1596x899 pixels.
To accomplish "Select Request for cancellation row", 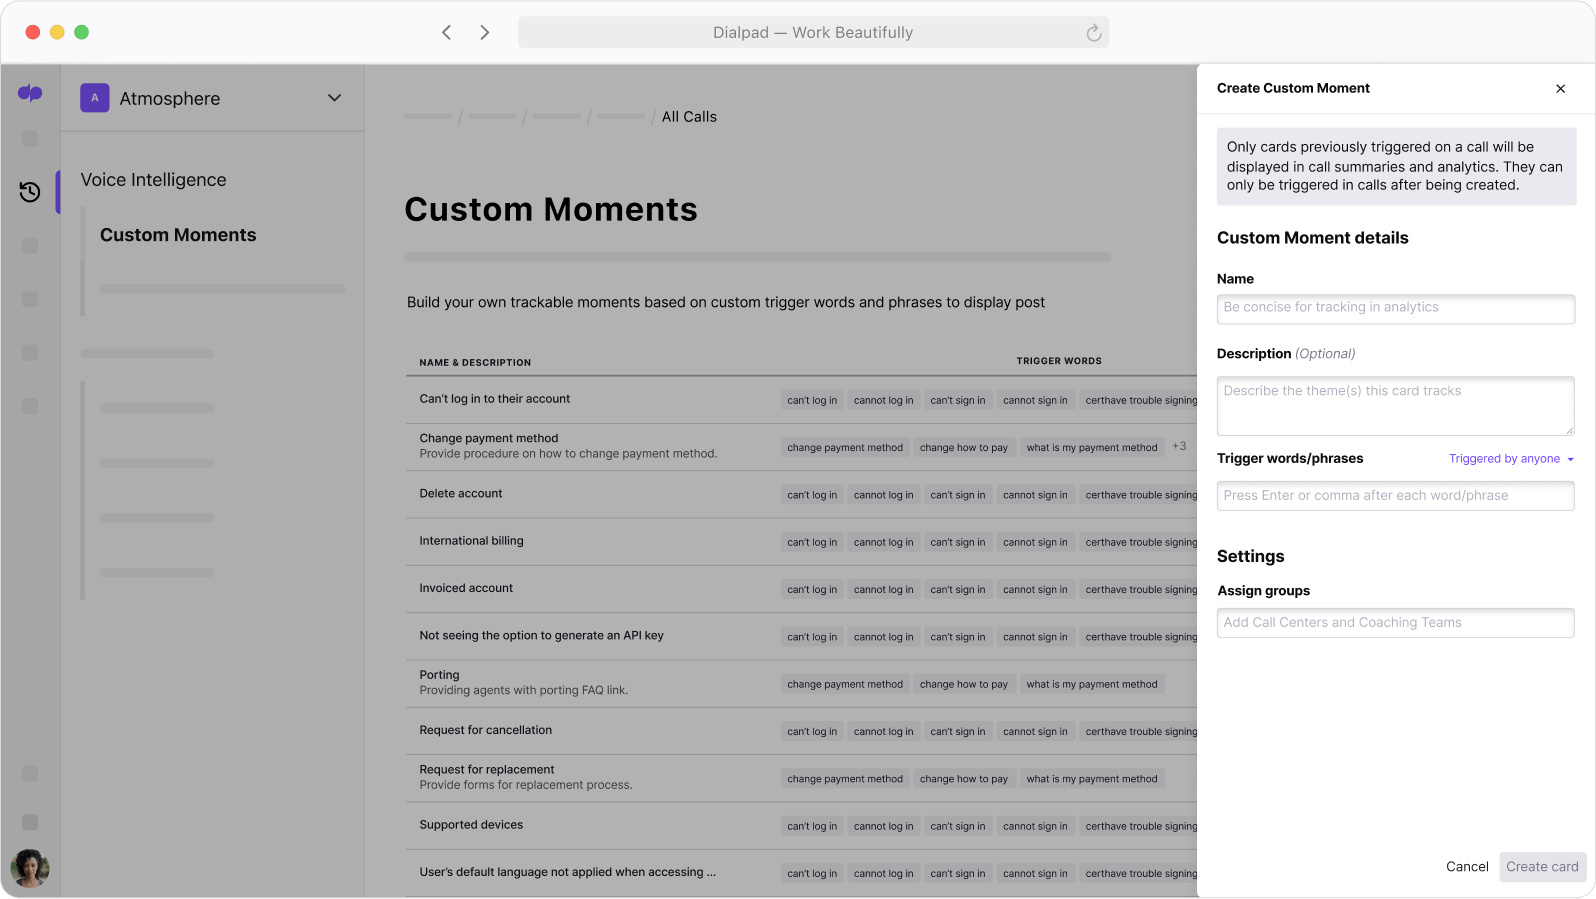I will (801, 731).
